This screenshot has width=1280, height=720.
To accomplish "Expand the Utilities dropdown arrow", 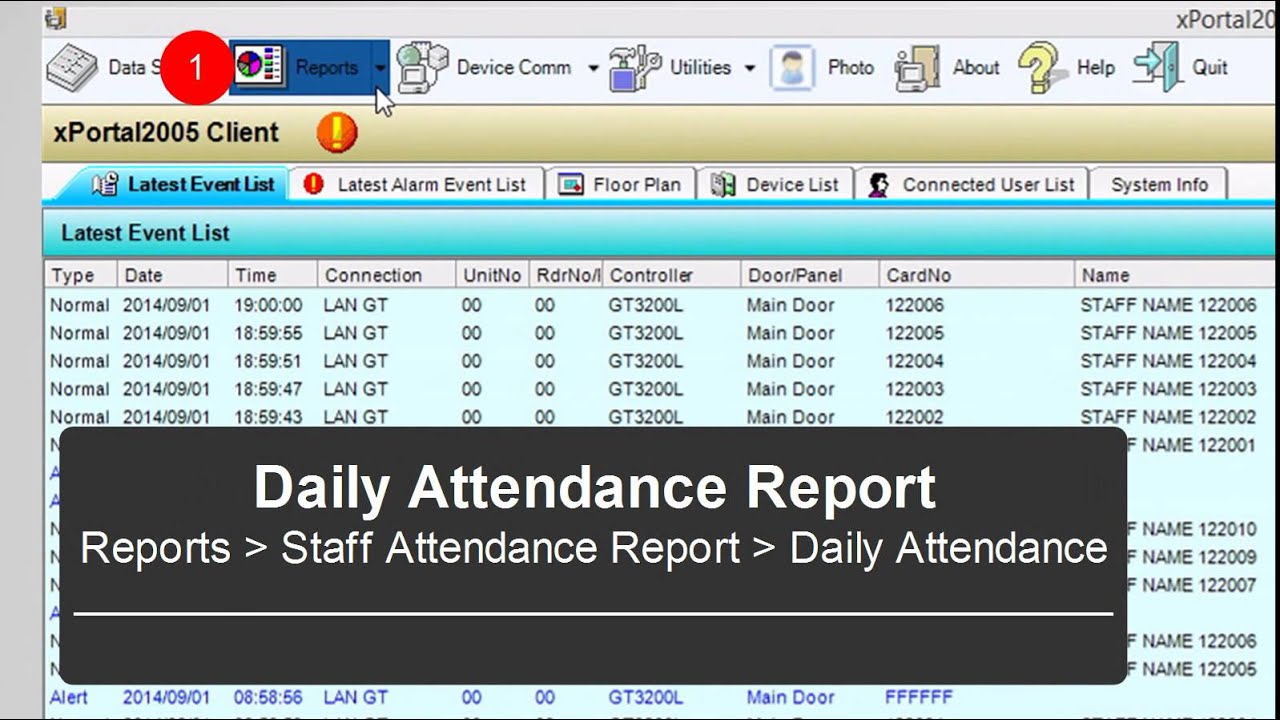I will click(750, 68).
